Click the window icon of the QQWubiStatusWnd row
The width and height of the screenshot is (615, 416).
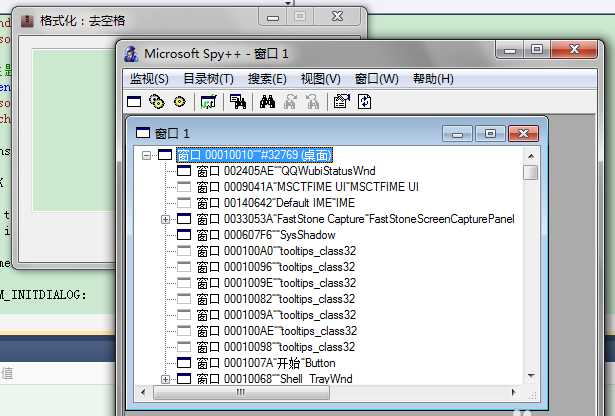[x=184, y=171]
